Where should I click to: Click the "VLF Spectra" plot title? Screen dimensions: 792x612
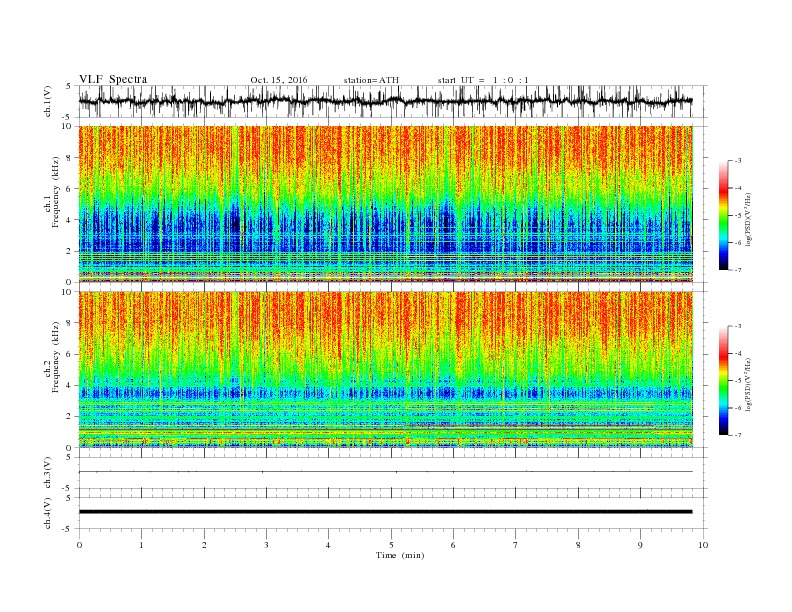[113, 79]
